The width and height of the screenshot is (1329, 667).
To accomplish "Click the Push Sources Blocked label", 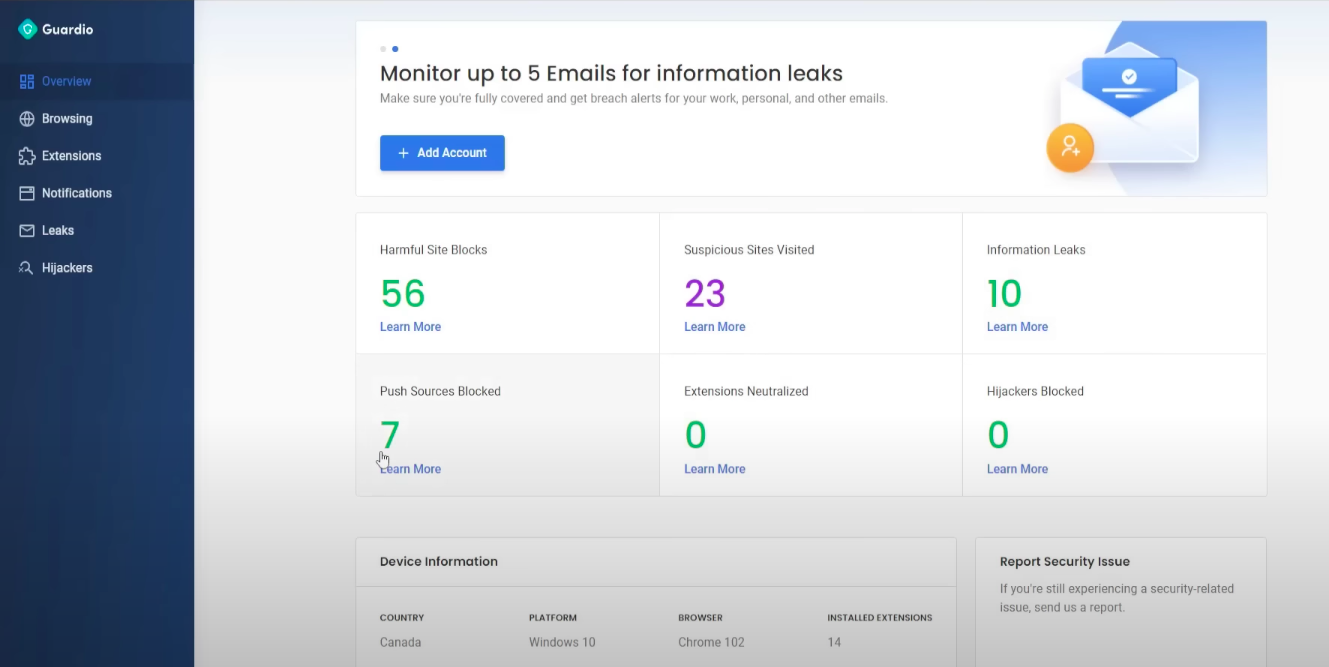I will (440, 392).
